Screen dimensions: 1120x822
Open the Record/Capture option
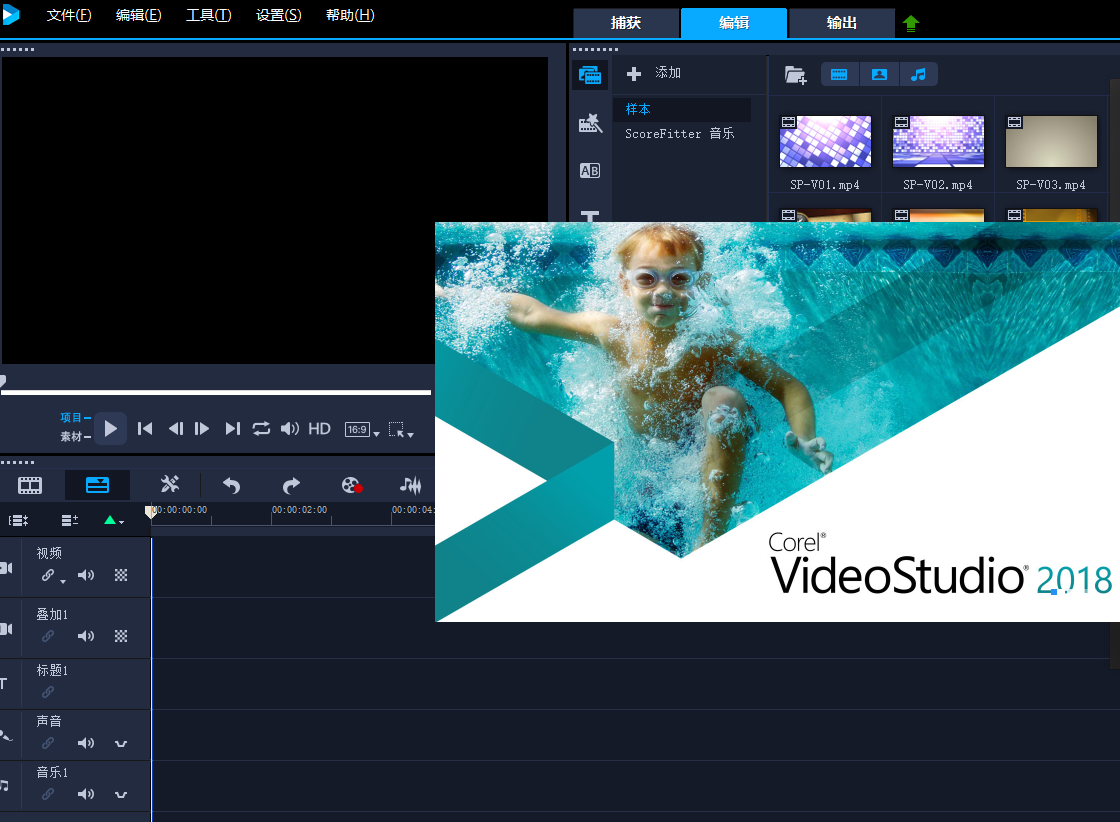(351, 486)
